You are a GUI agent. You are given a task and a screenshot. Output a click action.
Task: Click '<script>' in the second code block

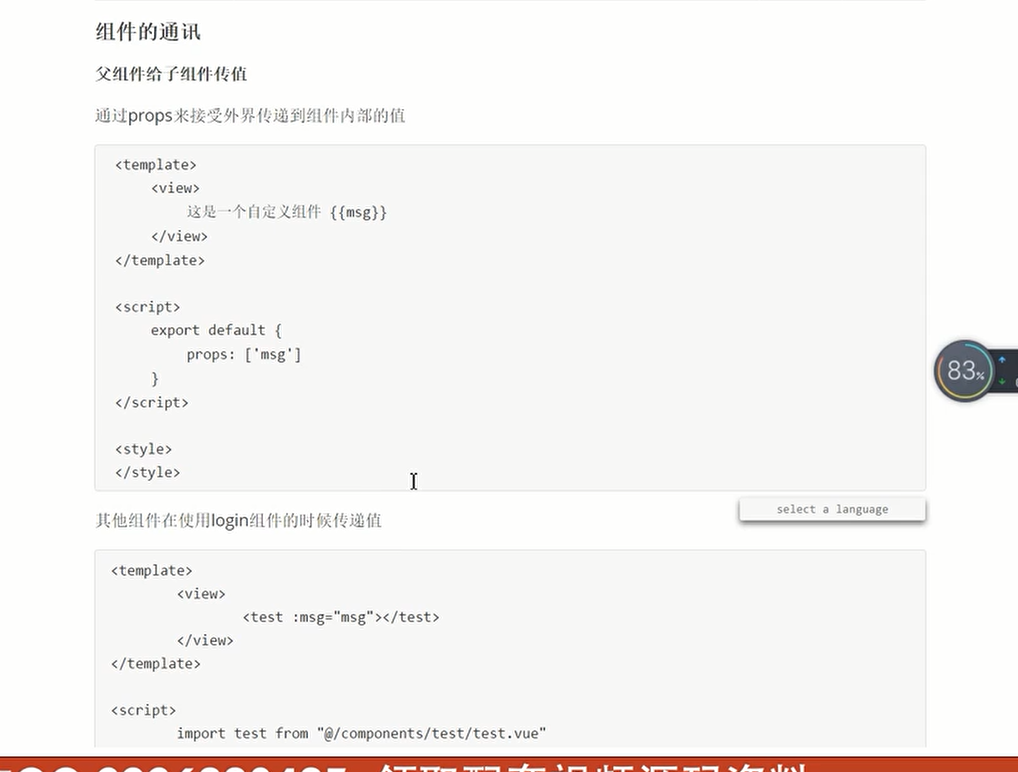(143, 710)
